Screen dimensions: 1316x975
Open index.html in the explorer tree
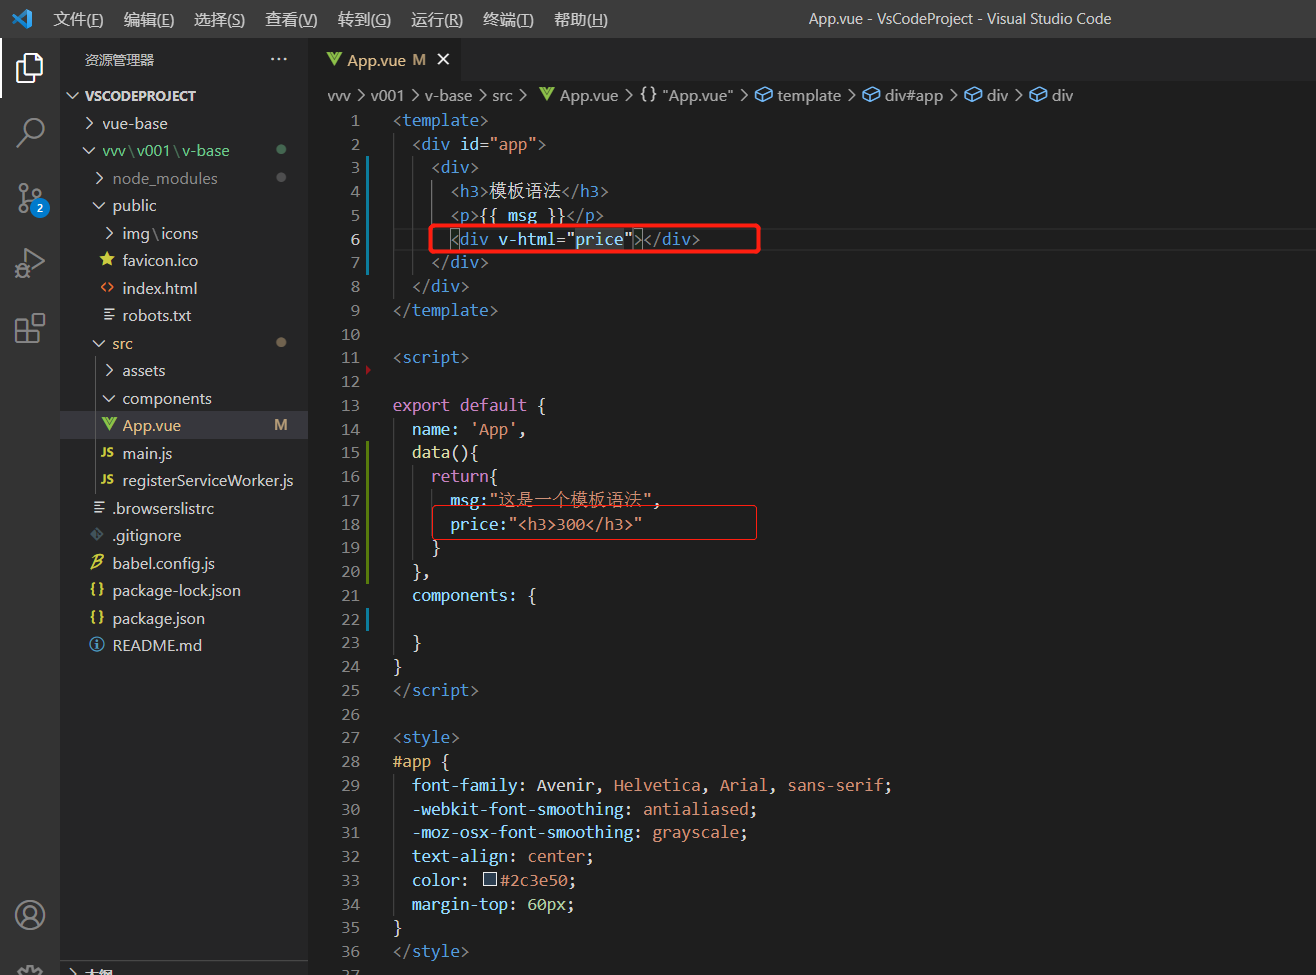[x=184, y=288]
